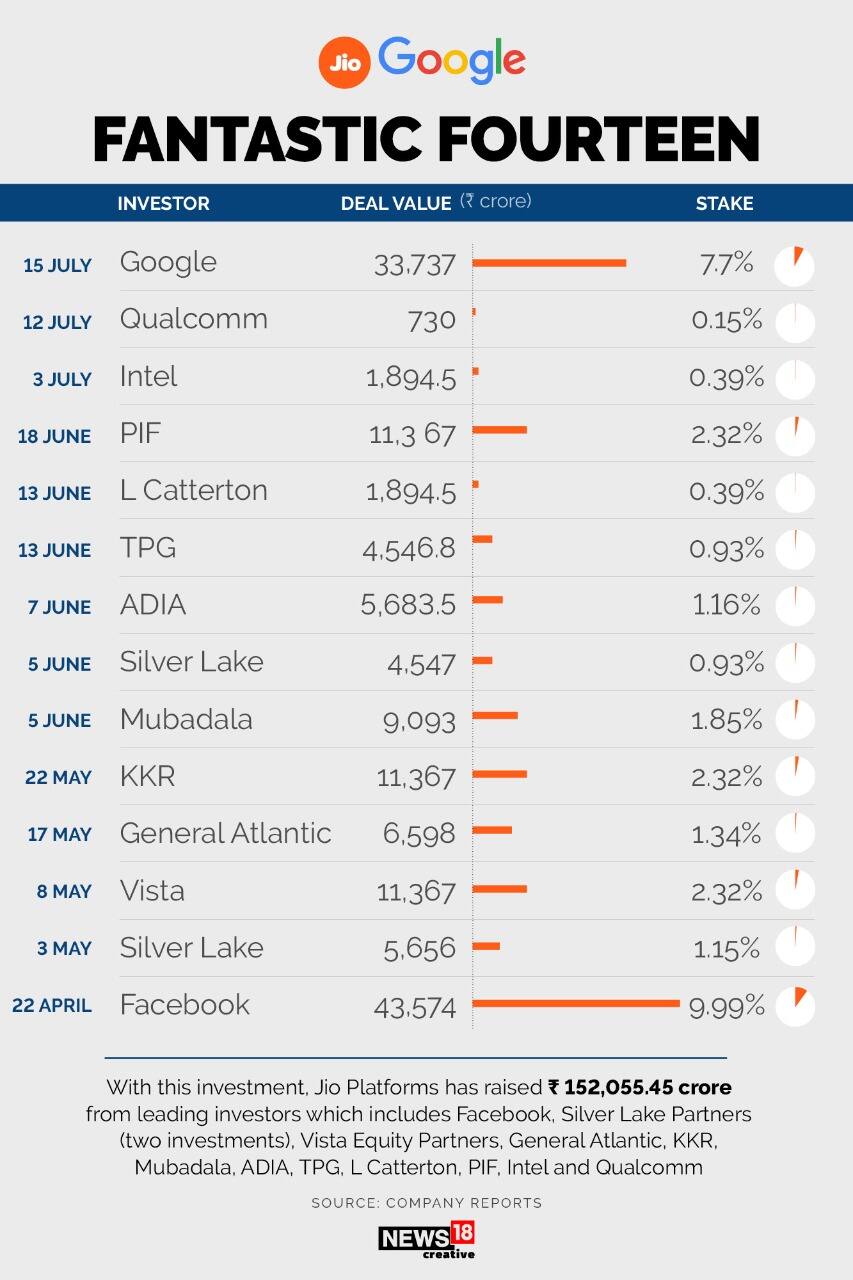Click the Google deal value bar
Viewport: 853px width, 1280px height.
click(549, 263)
